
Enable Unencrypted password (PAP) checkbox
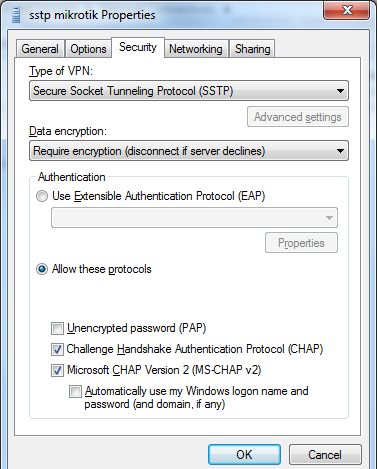[57, 328]
